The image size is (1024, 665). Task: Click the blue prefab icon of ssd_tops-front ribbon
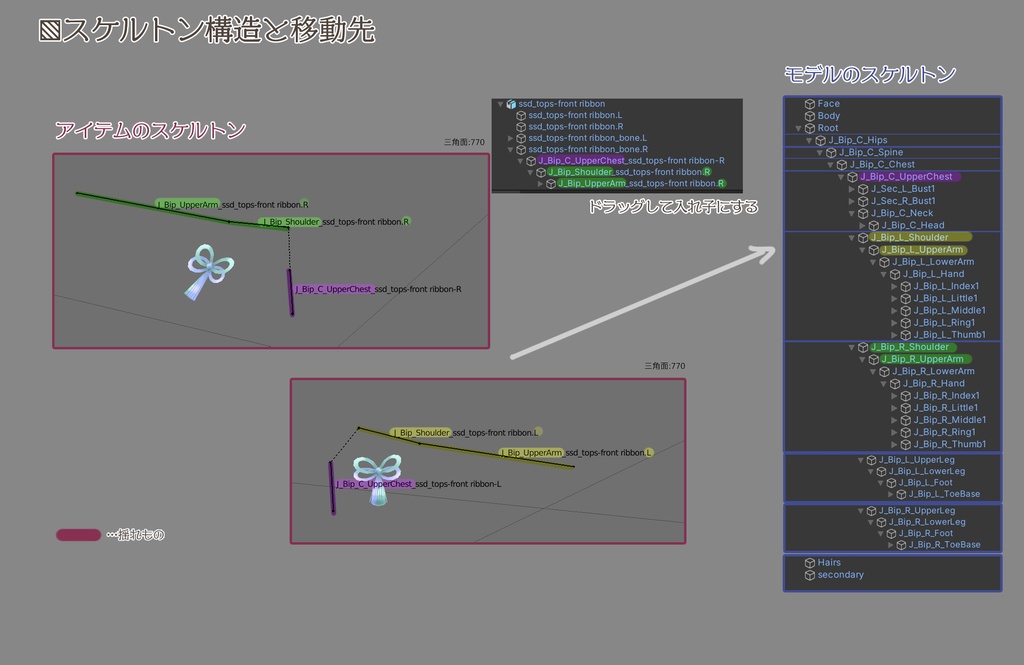511,104
